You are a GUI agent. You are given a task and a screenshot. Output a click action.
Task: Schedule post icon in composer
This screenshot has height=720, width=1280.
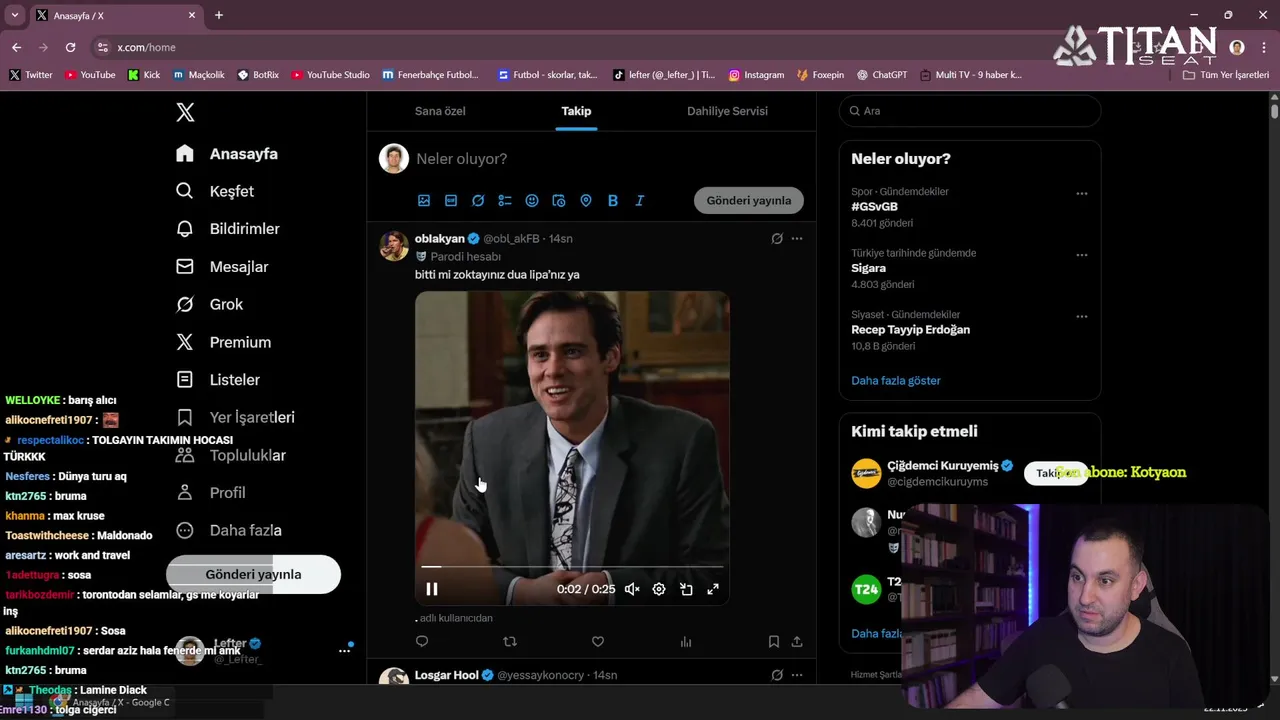[559, 200]
